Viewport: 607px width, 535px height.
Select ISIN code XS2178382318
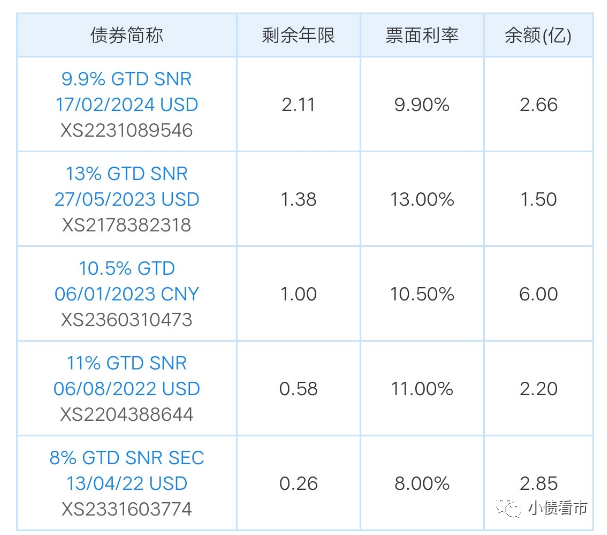pyautogui.click(x=127, y=225)
